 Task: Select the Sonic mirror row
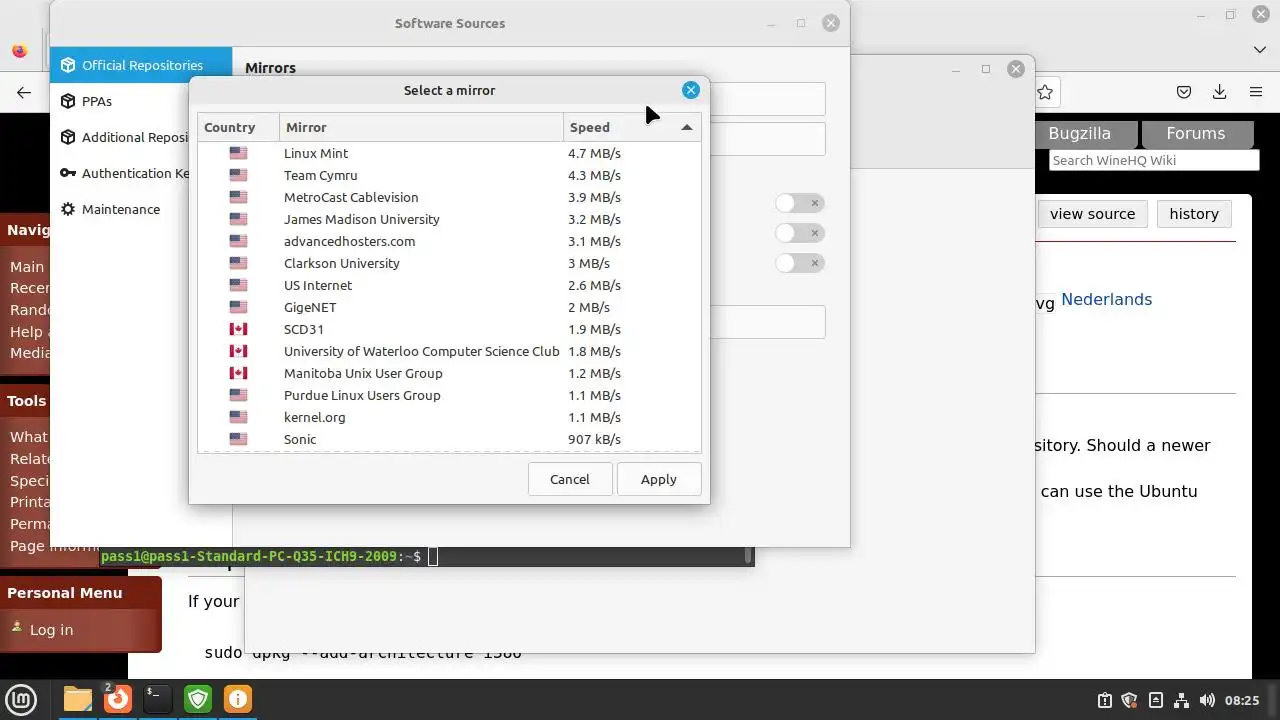click(x=449, y=439)
